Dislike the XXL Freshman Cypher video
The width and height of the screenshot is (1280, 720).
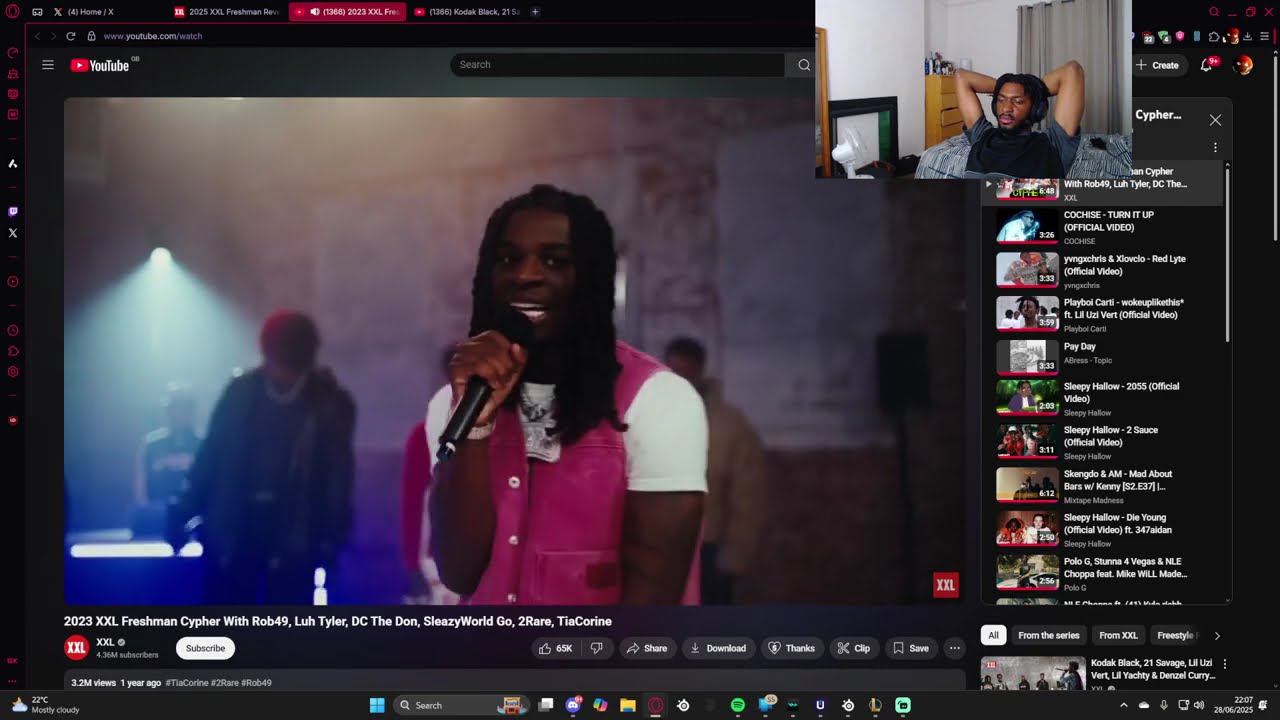click(597, 648)
